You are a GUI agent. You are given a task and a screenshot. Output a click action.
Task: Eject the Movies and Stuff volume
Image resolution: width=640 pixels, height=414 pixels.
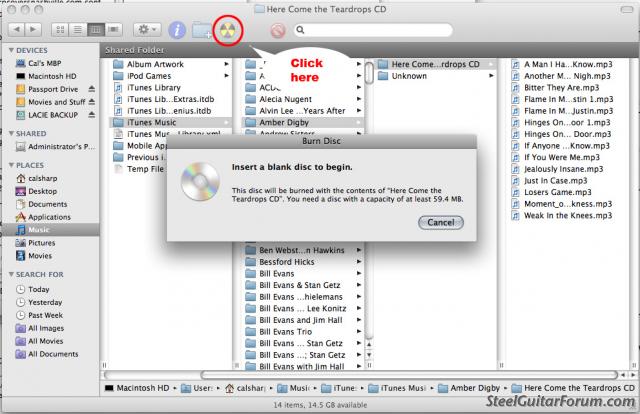[x=93, y=102]
